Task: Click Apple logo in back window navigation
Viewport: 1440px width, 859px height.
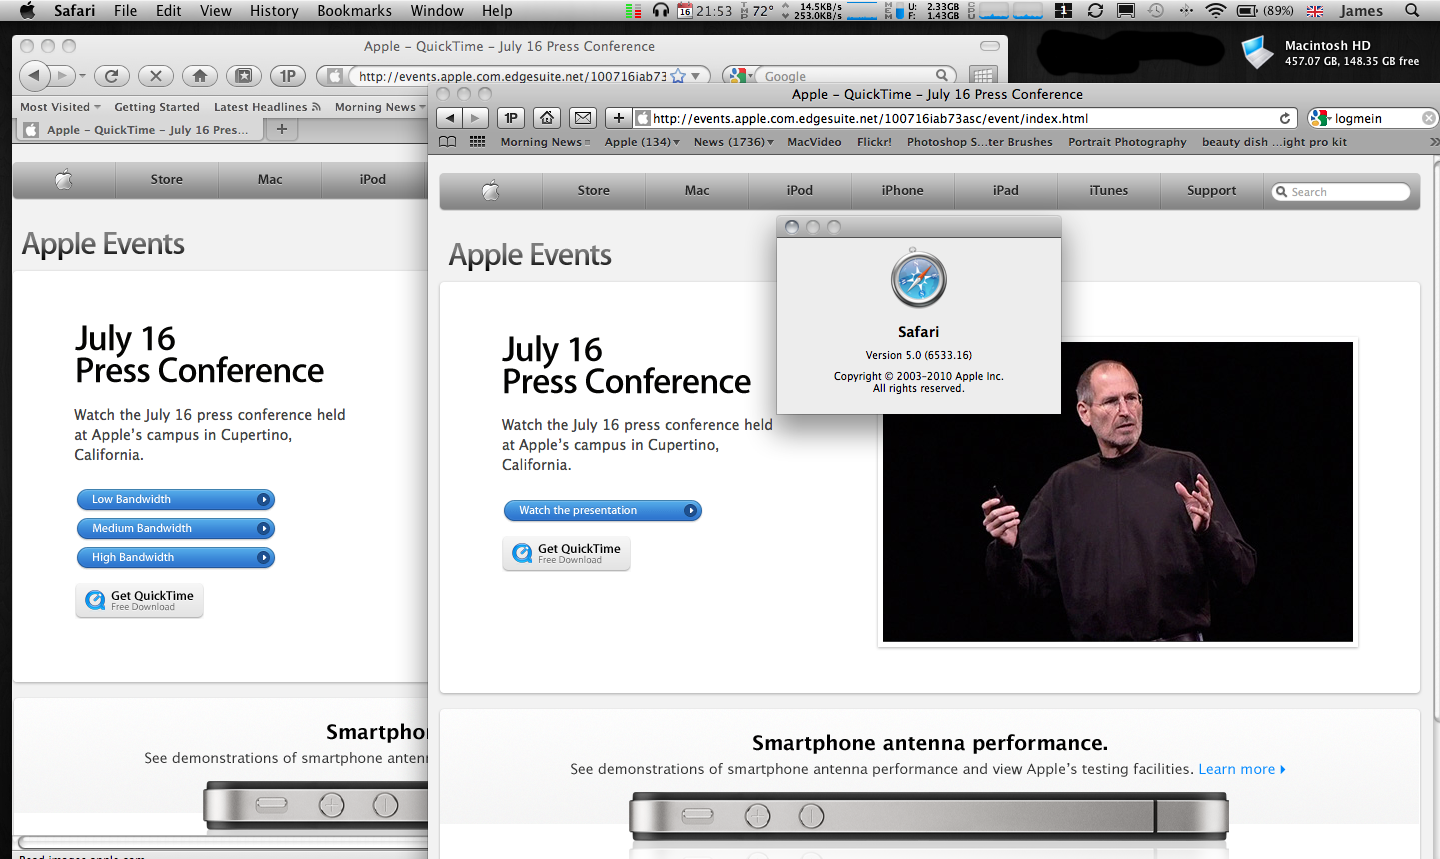Action: 64,179
